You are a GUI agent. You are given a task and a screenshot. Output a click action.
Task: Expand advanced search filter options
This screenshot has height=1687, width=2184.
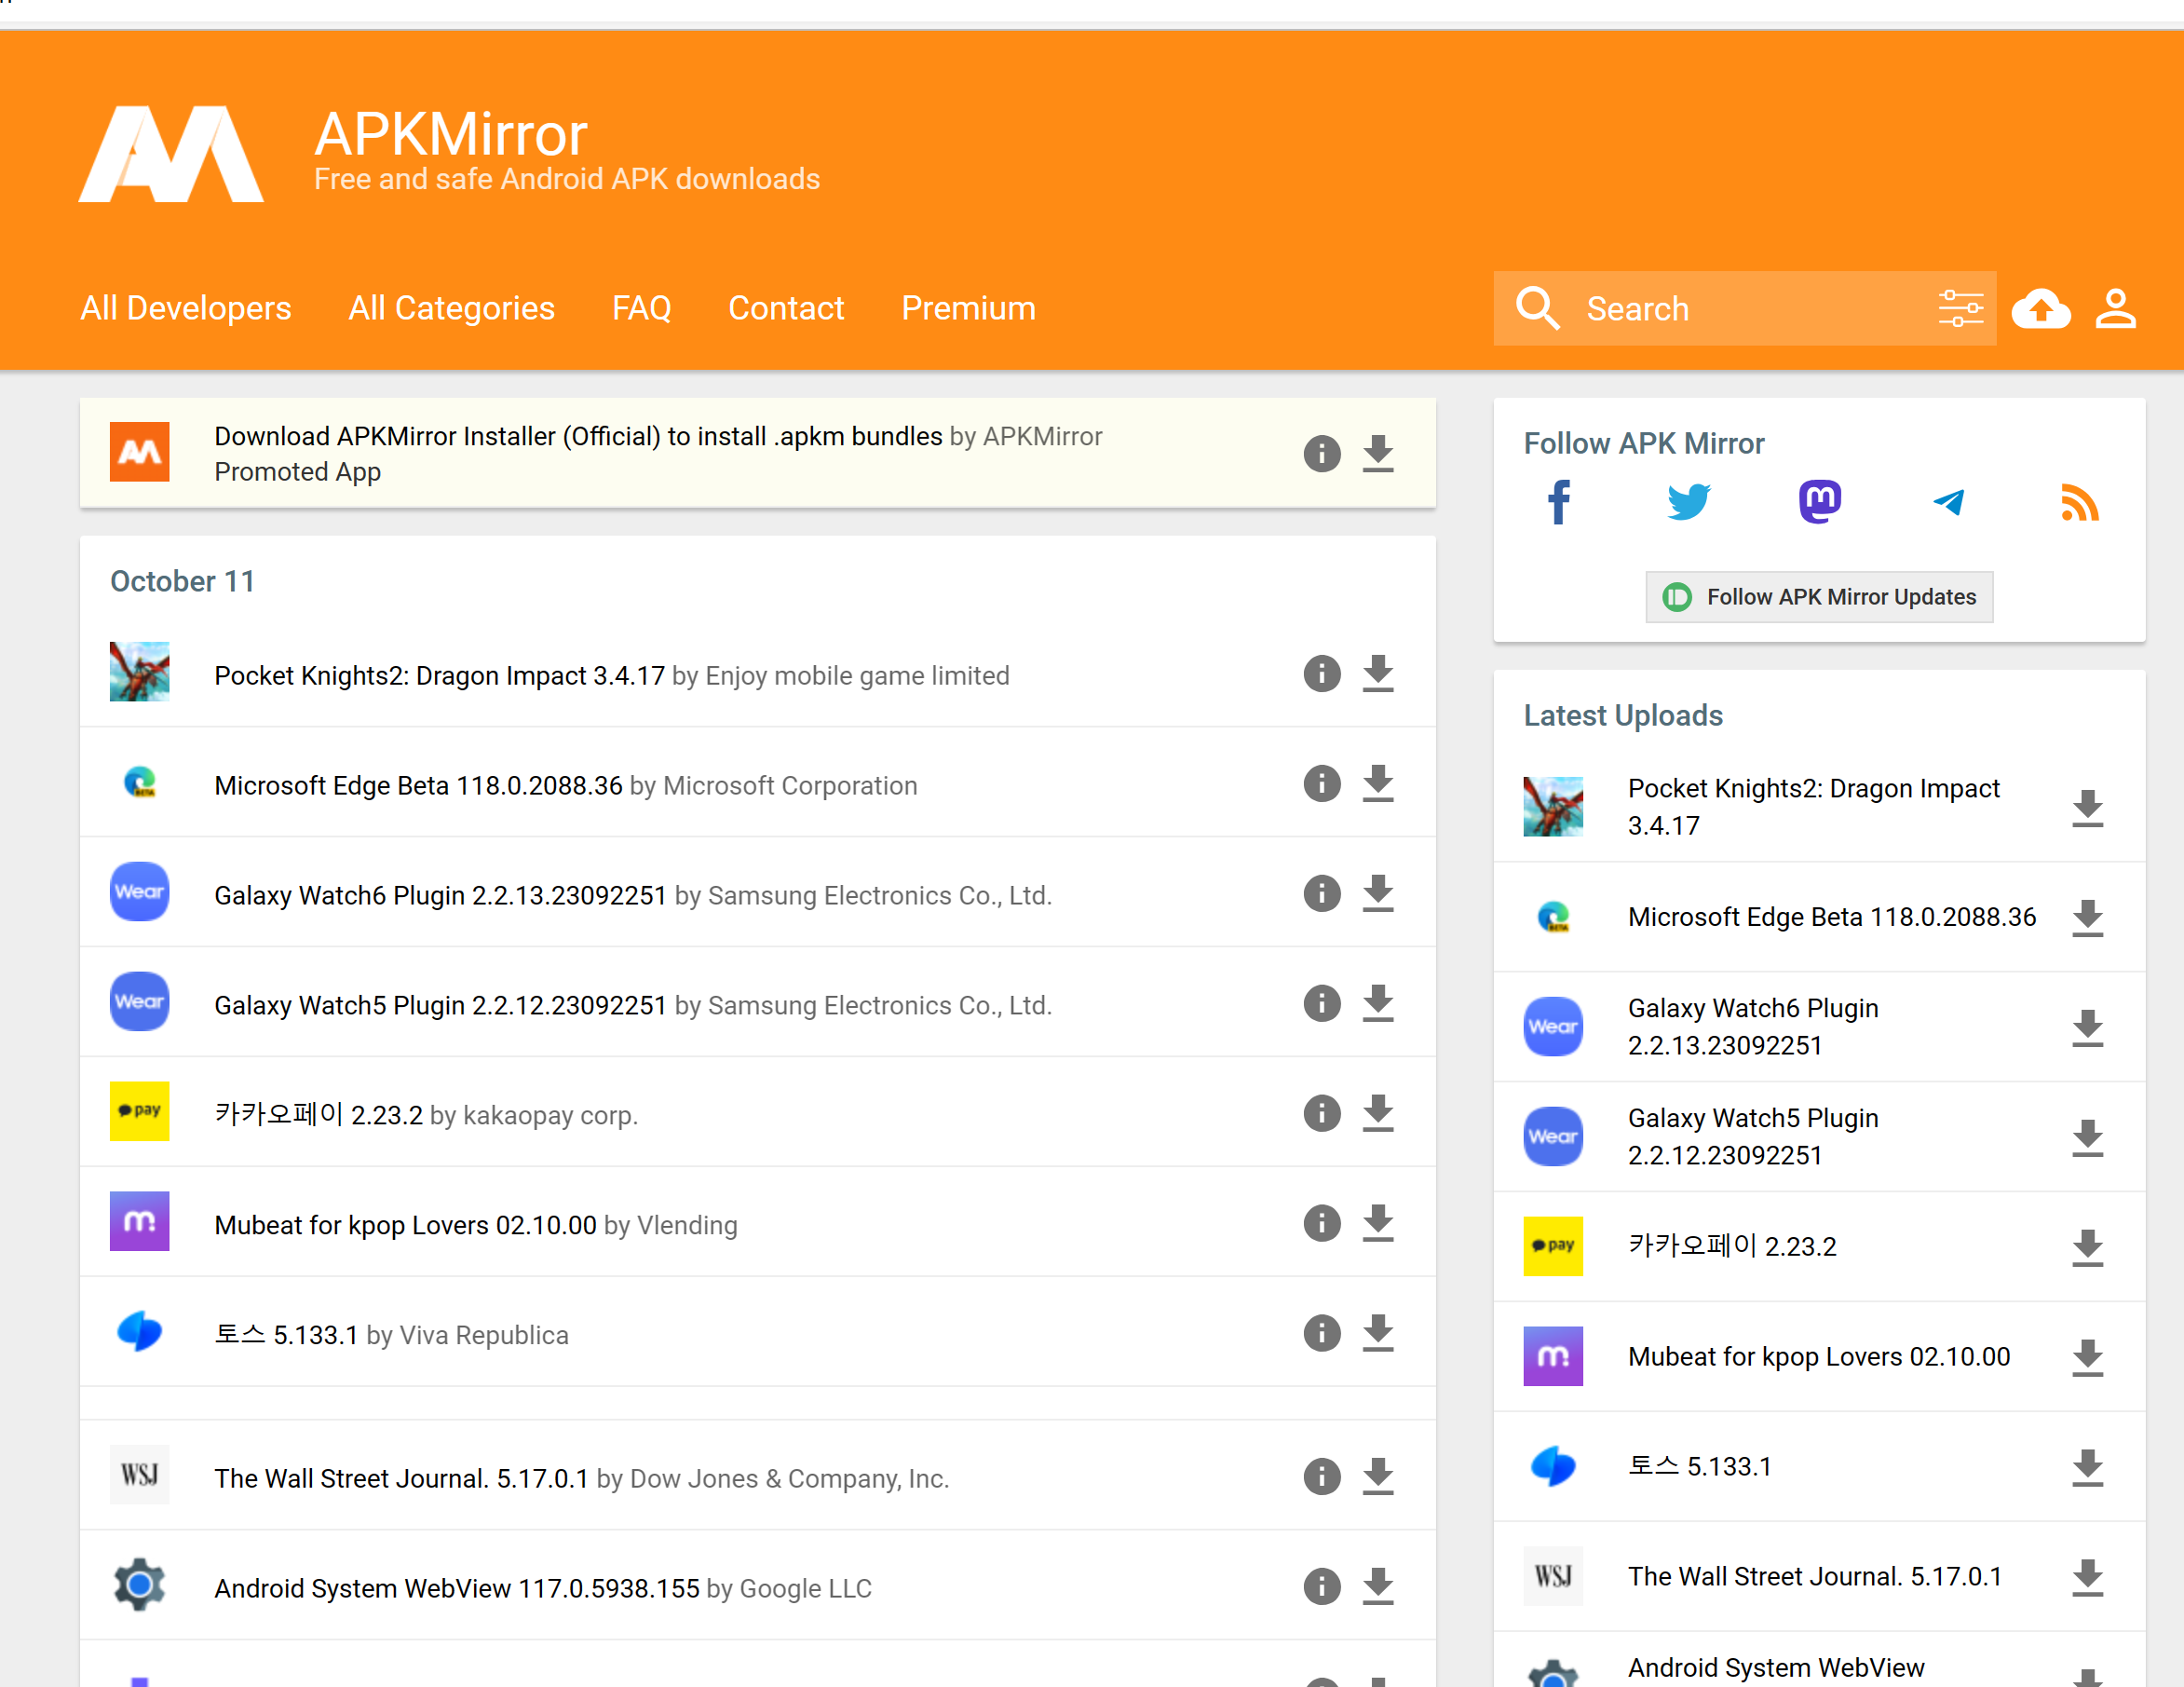point(1960,309)
